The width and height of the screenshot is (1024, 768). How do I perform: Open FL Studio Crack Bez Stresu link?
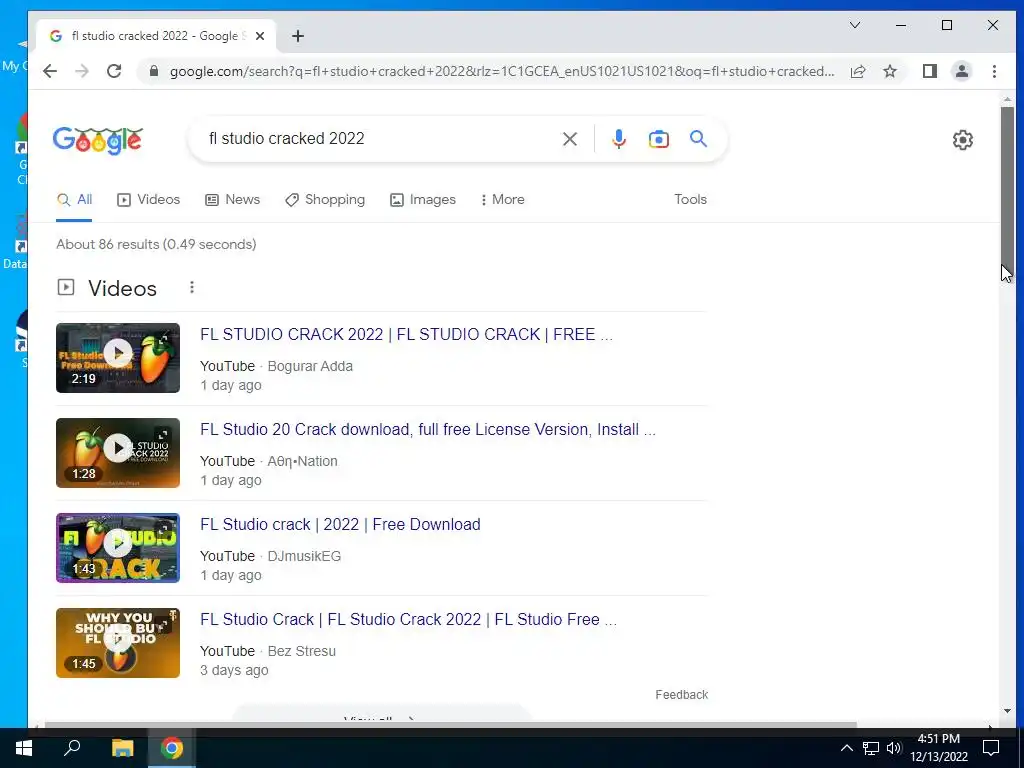click(x=408, y=619)
